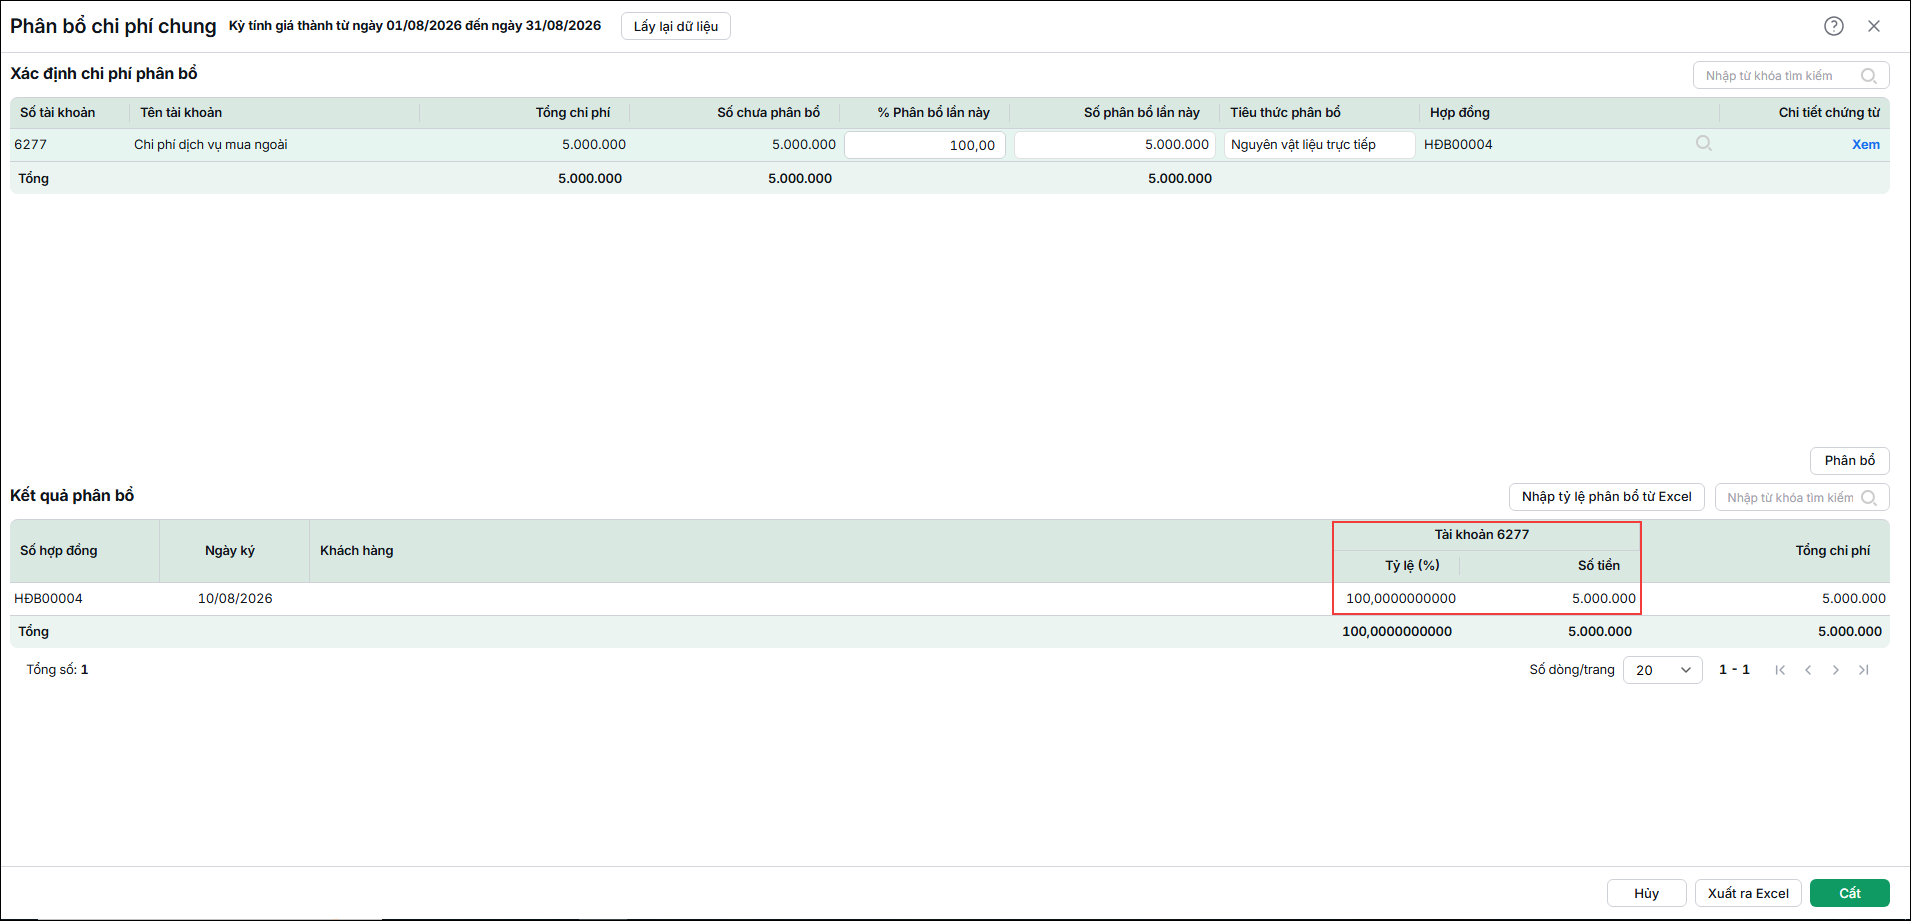Image resolution: width=1911 pixels, height=921 pixels.
Task: Go to the first page of results
Action: pyautogui.click(x=1780, y=670)
